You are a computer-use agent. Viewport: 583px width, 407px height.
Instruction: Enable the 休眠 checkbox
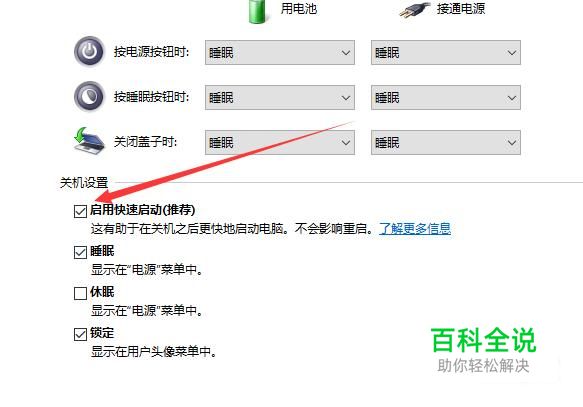80,293
